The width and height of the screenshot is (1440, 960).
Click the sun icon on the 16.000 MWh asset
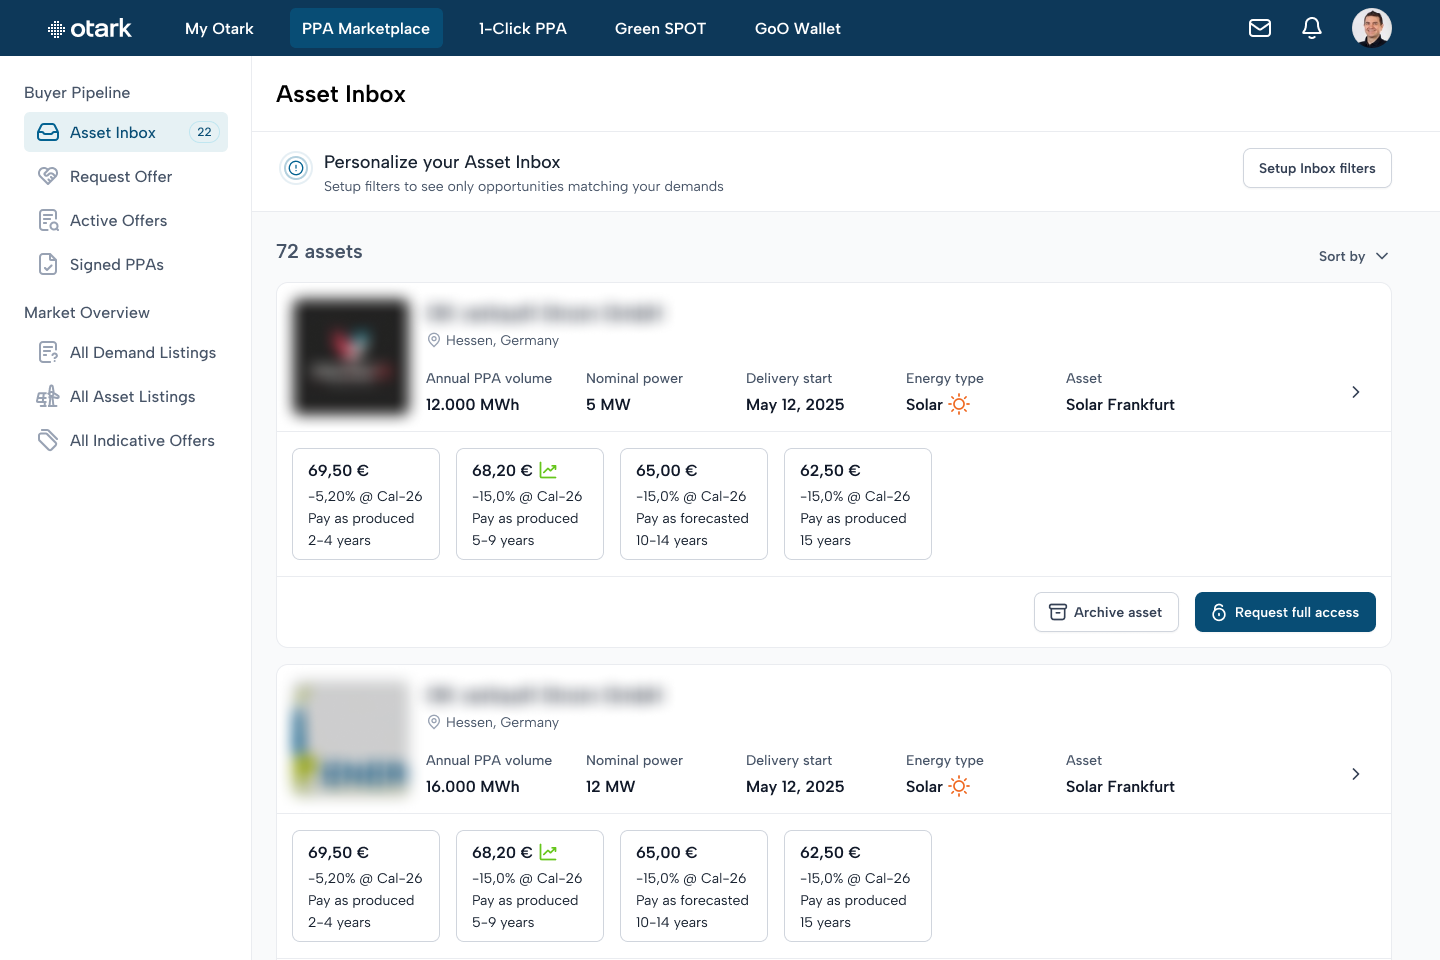[959, 786]
